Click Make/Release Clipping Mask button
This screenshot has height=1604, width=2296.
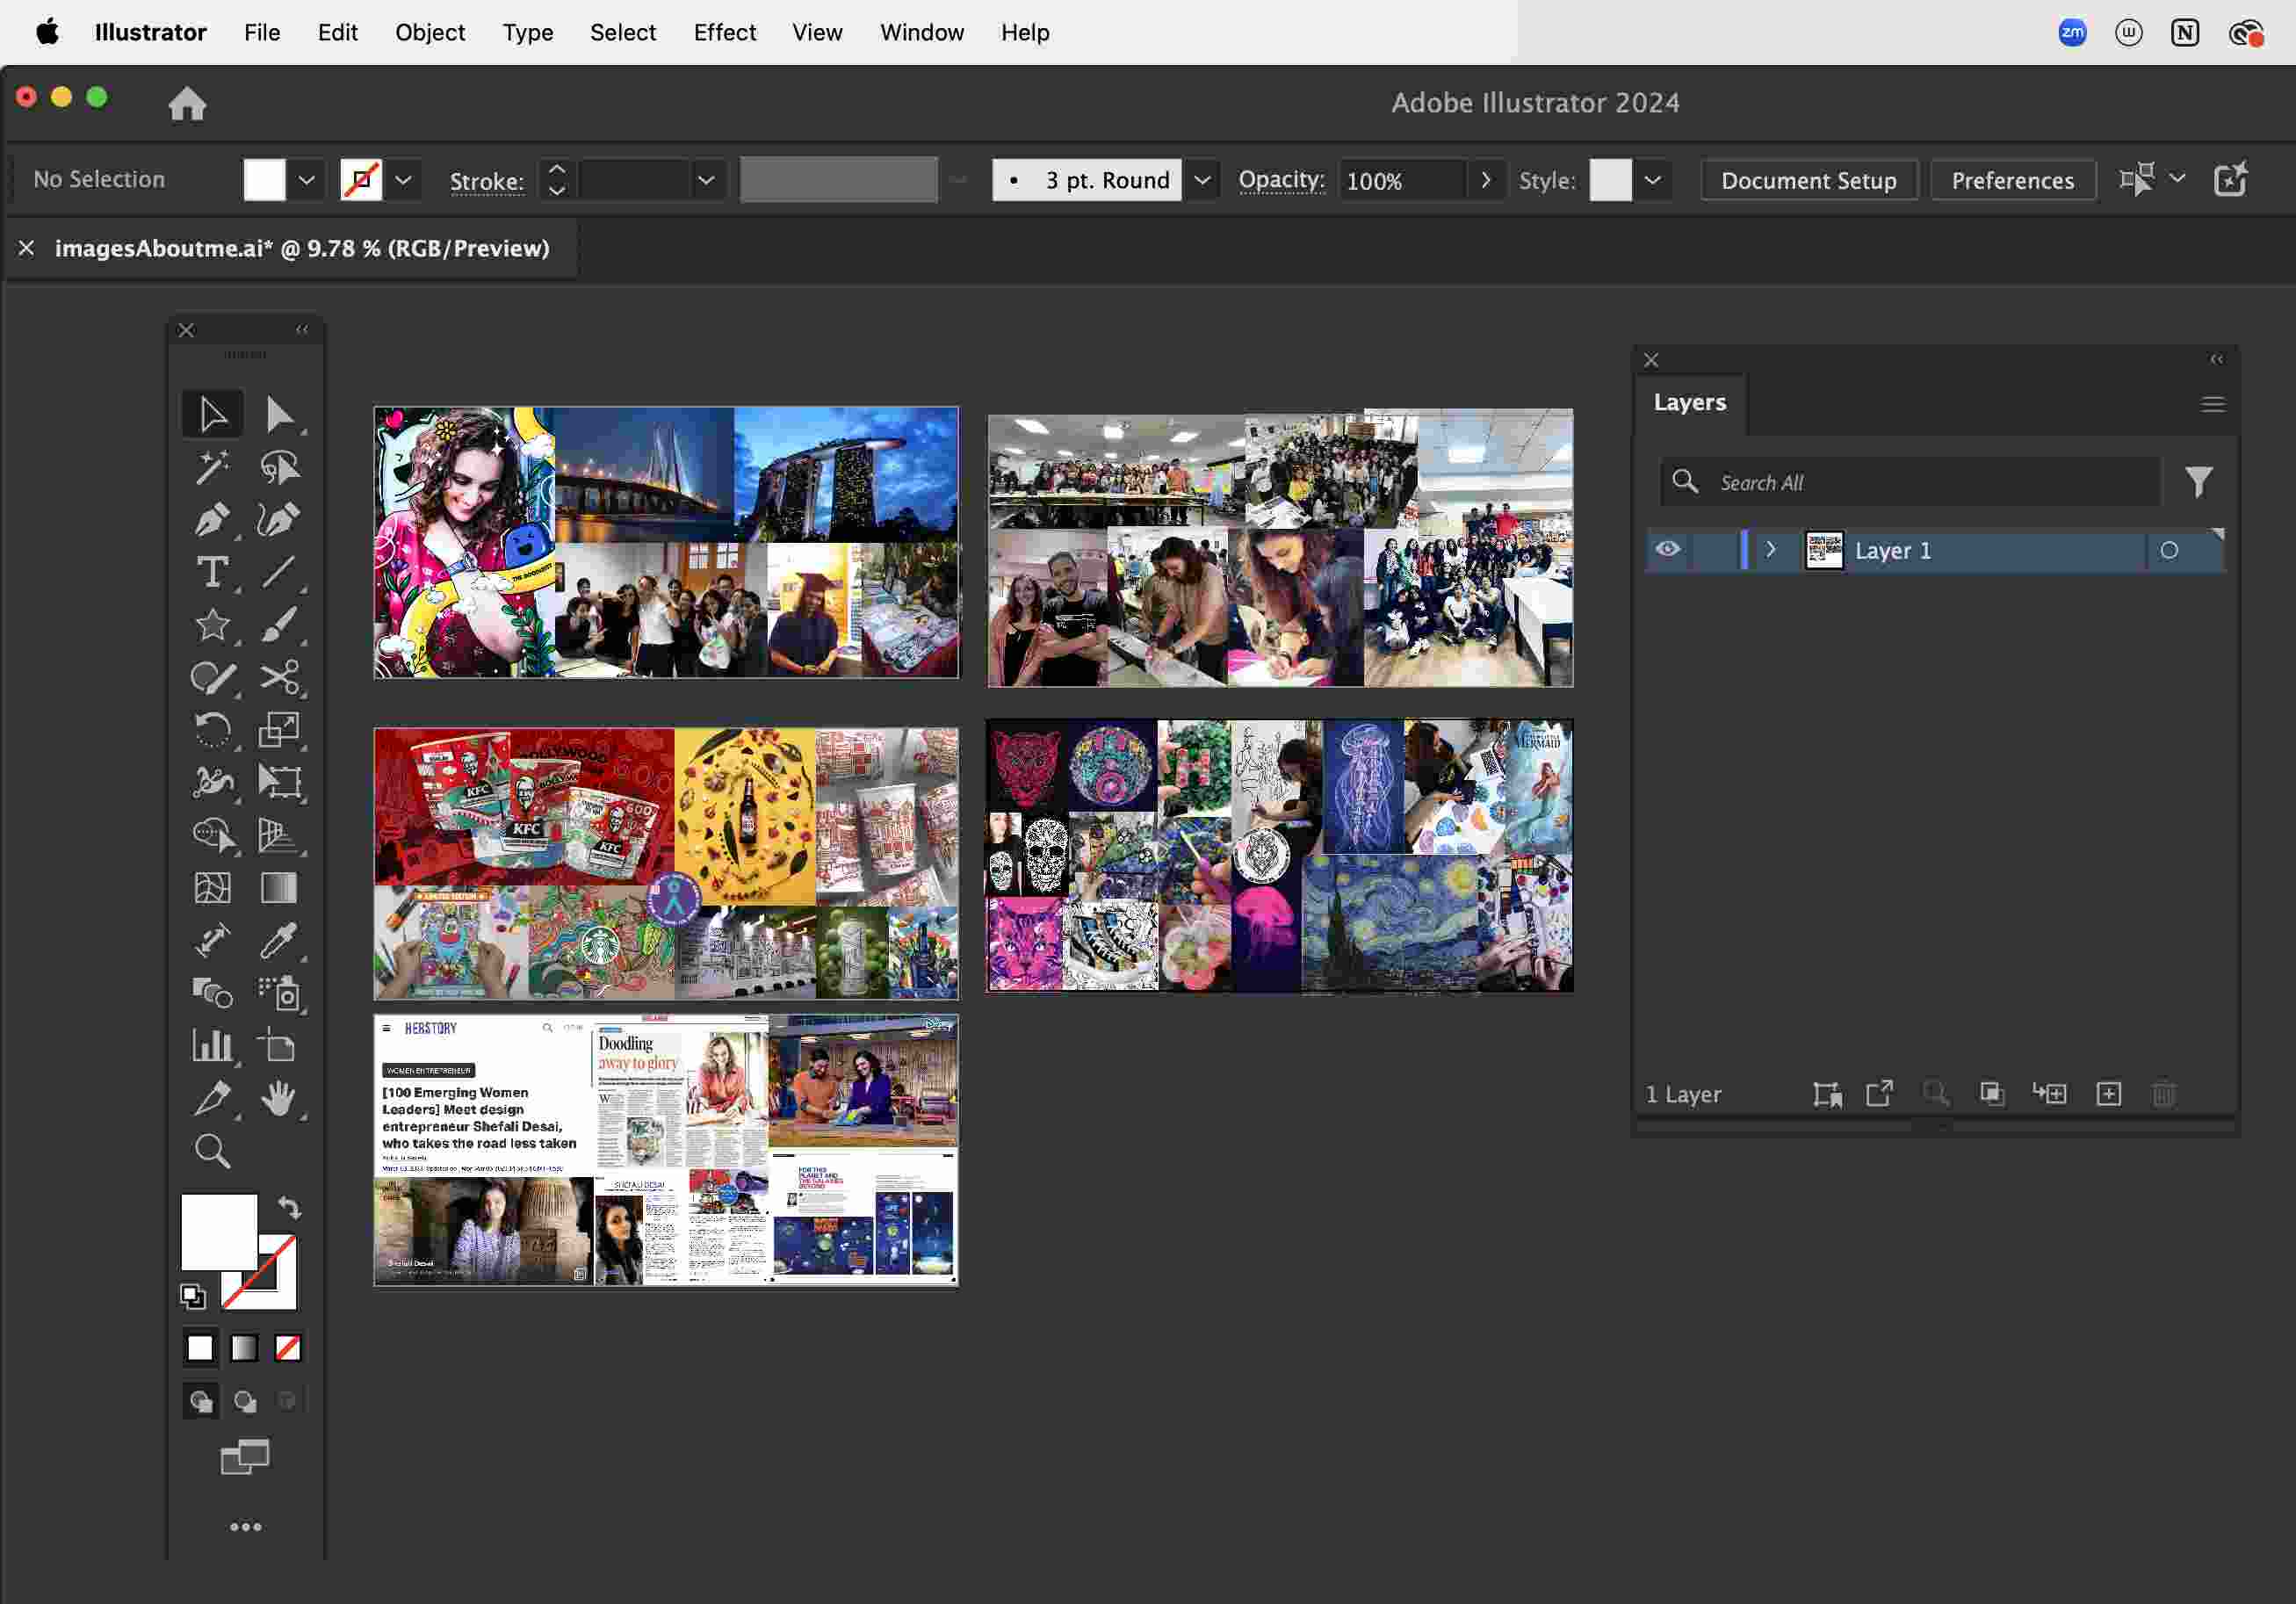[1991, 1094]
